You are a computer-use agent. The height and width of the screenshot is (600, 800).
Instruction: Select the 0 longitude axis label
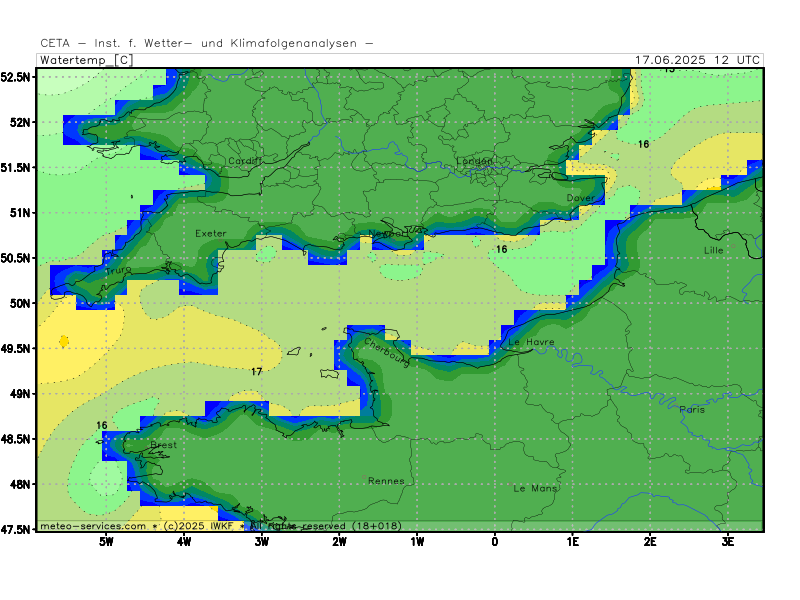click(x=495, y=542)
